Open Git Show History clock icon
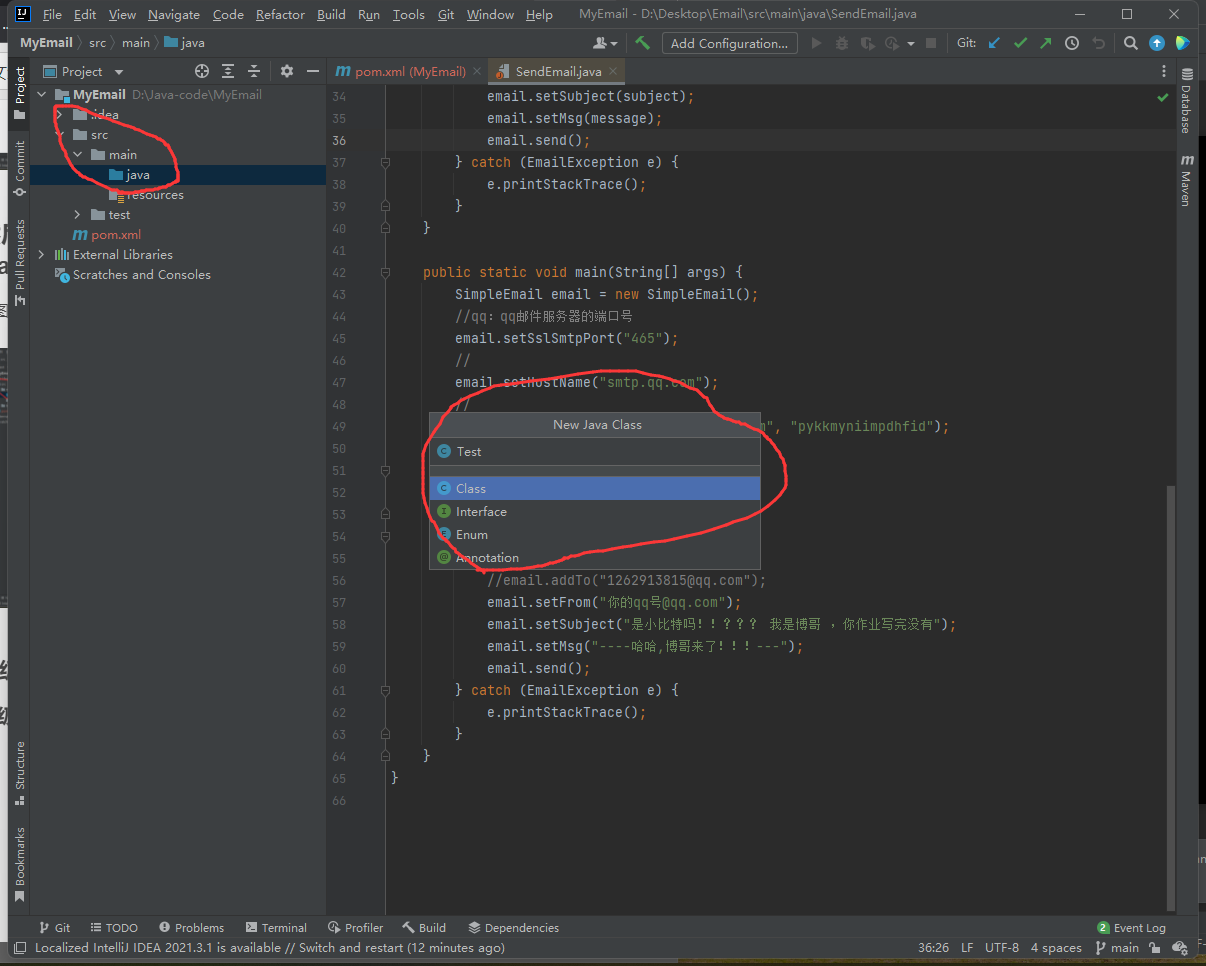This screenshot has width=1206, height=966. [1072, 43]
